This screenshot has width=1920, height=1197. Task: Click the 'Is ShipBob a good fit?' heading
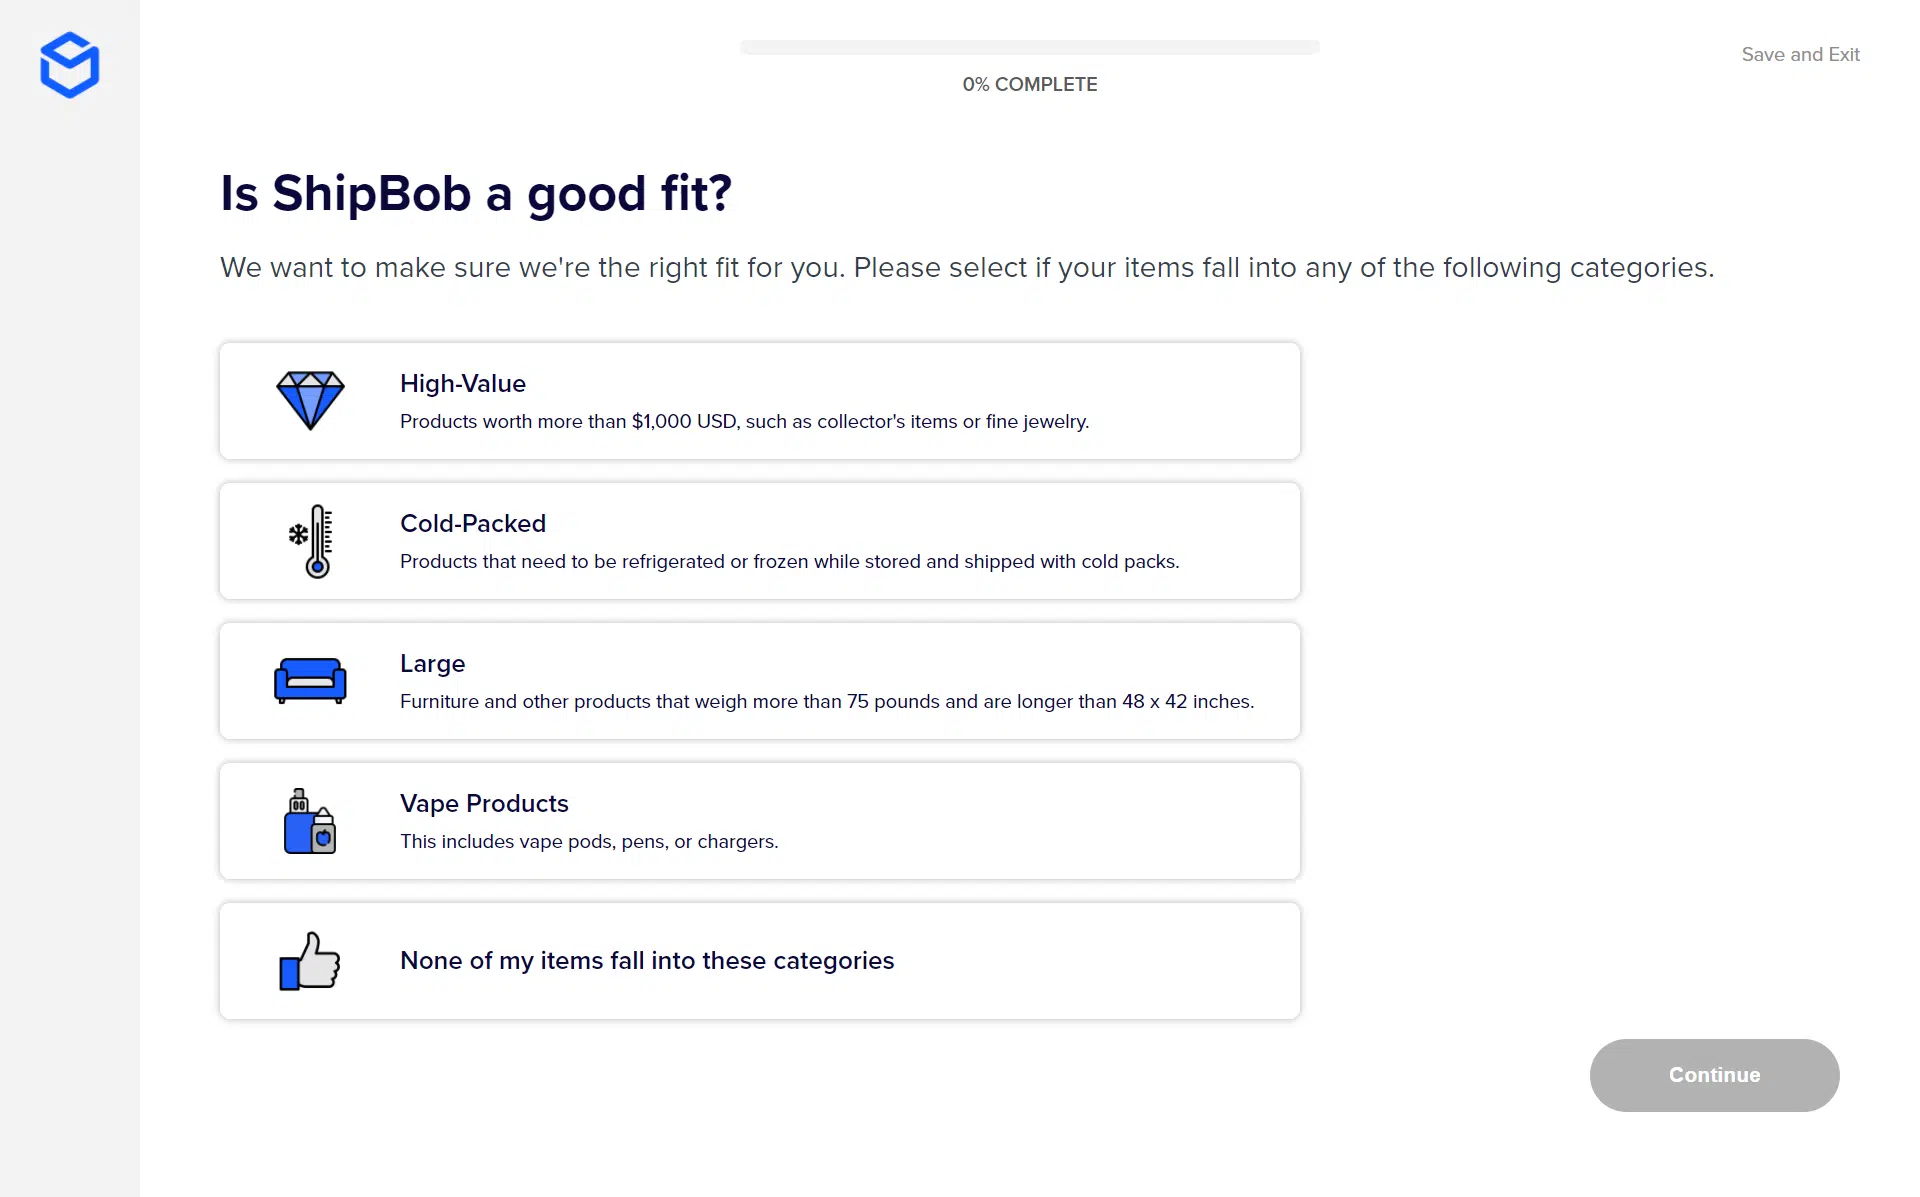click(476, 193)
